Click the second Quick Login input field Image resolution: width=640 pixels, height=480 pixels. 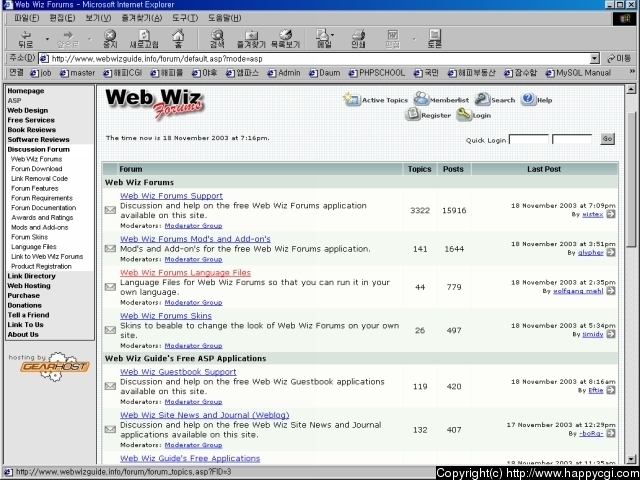[572, 139]
